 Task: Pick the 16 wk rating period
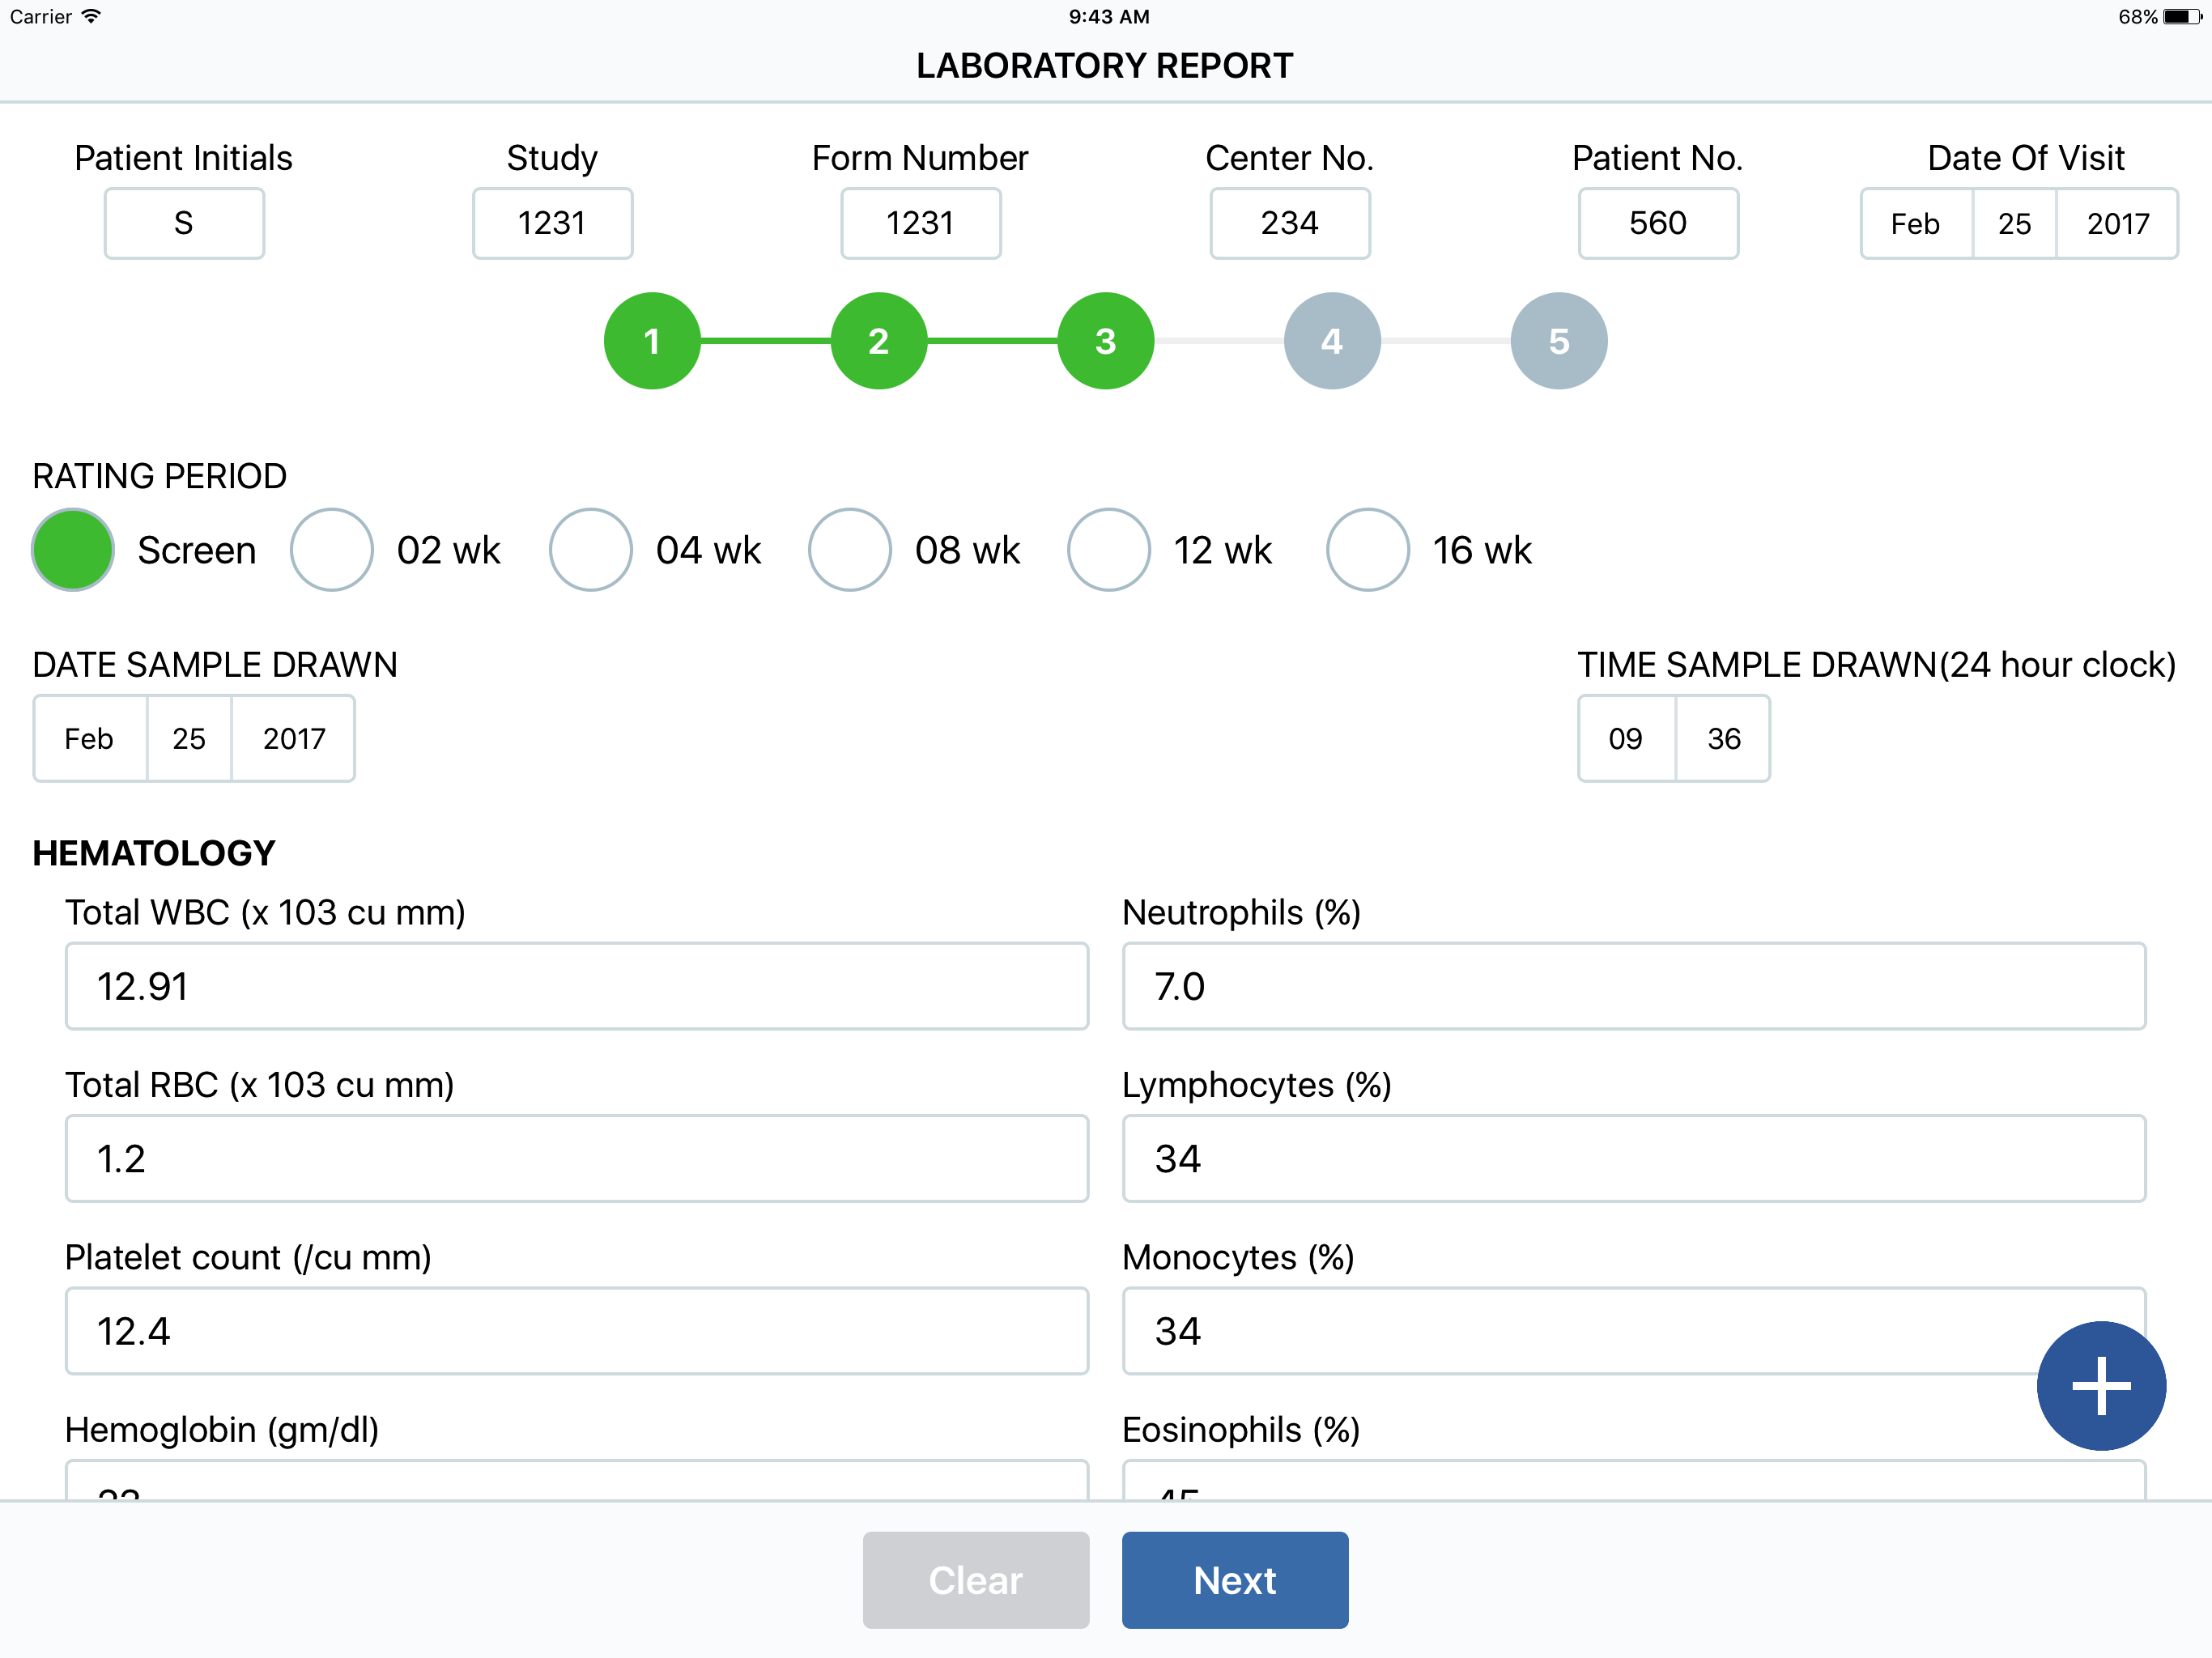(1367, 550)
